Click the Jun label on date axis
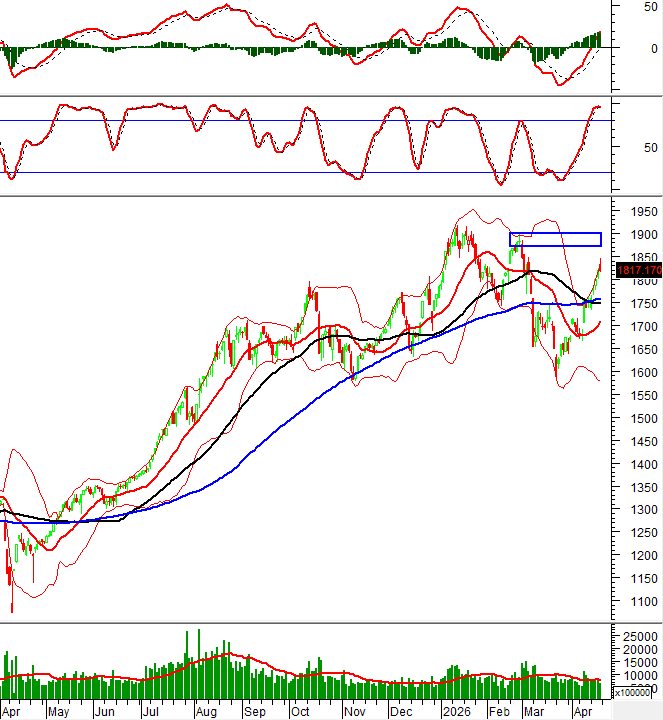The width and height of the screenshot is (663, 720). pos(105,712)
